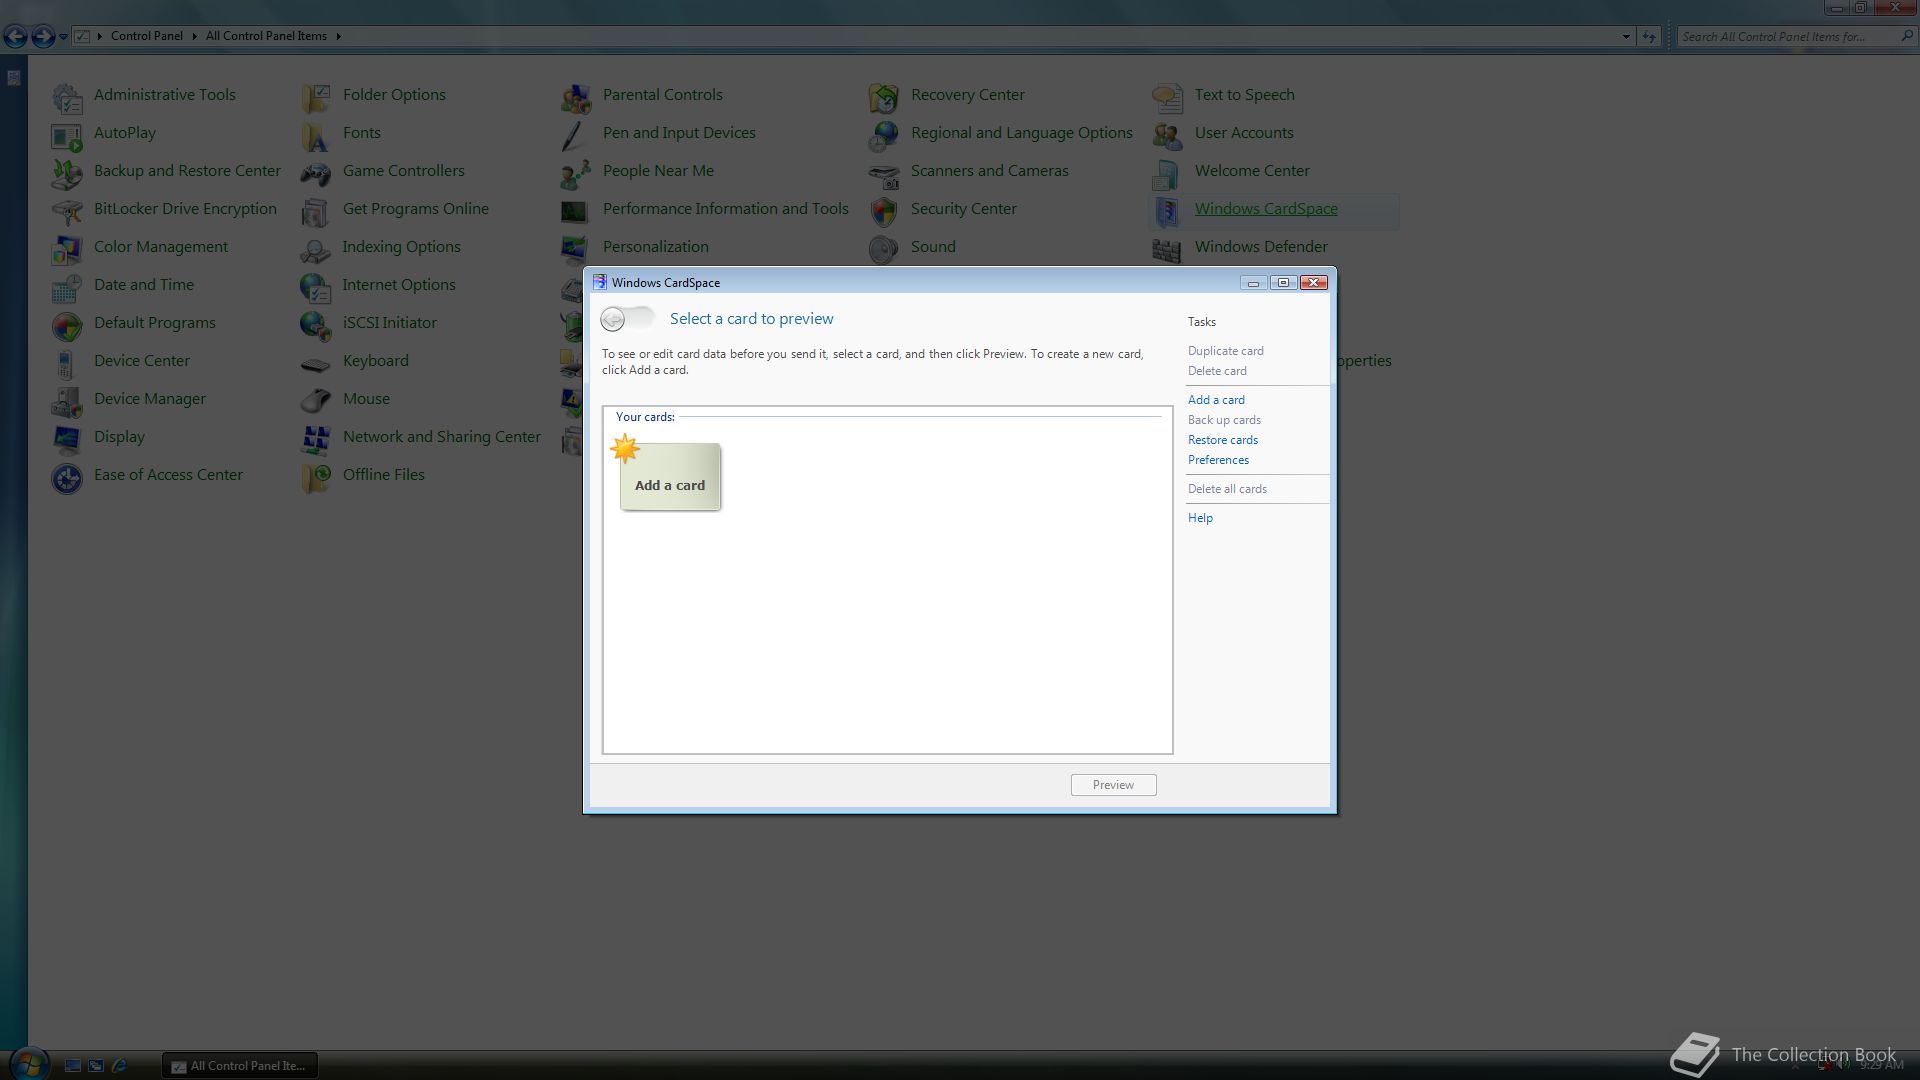Click the Back up cards task

click(x=1224, y=420)
